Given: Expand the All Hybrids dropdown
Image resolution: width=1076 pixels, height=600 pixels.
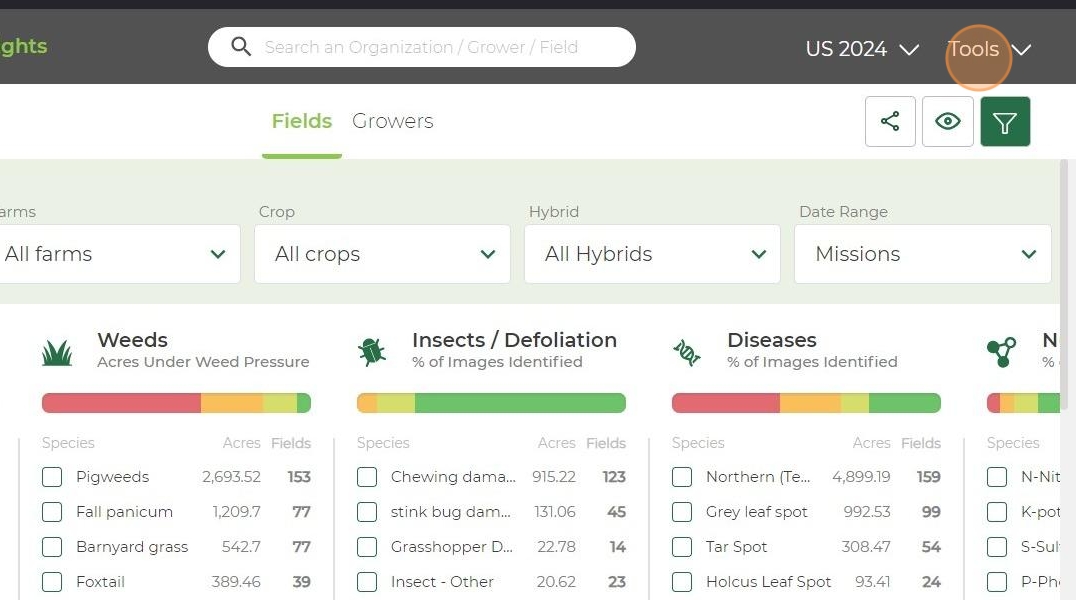Looking at the screenshot, I should pyautogui.click(x=652, y=254).
